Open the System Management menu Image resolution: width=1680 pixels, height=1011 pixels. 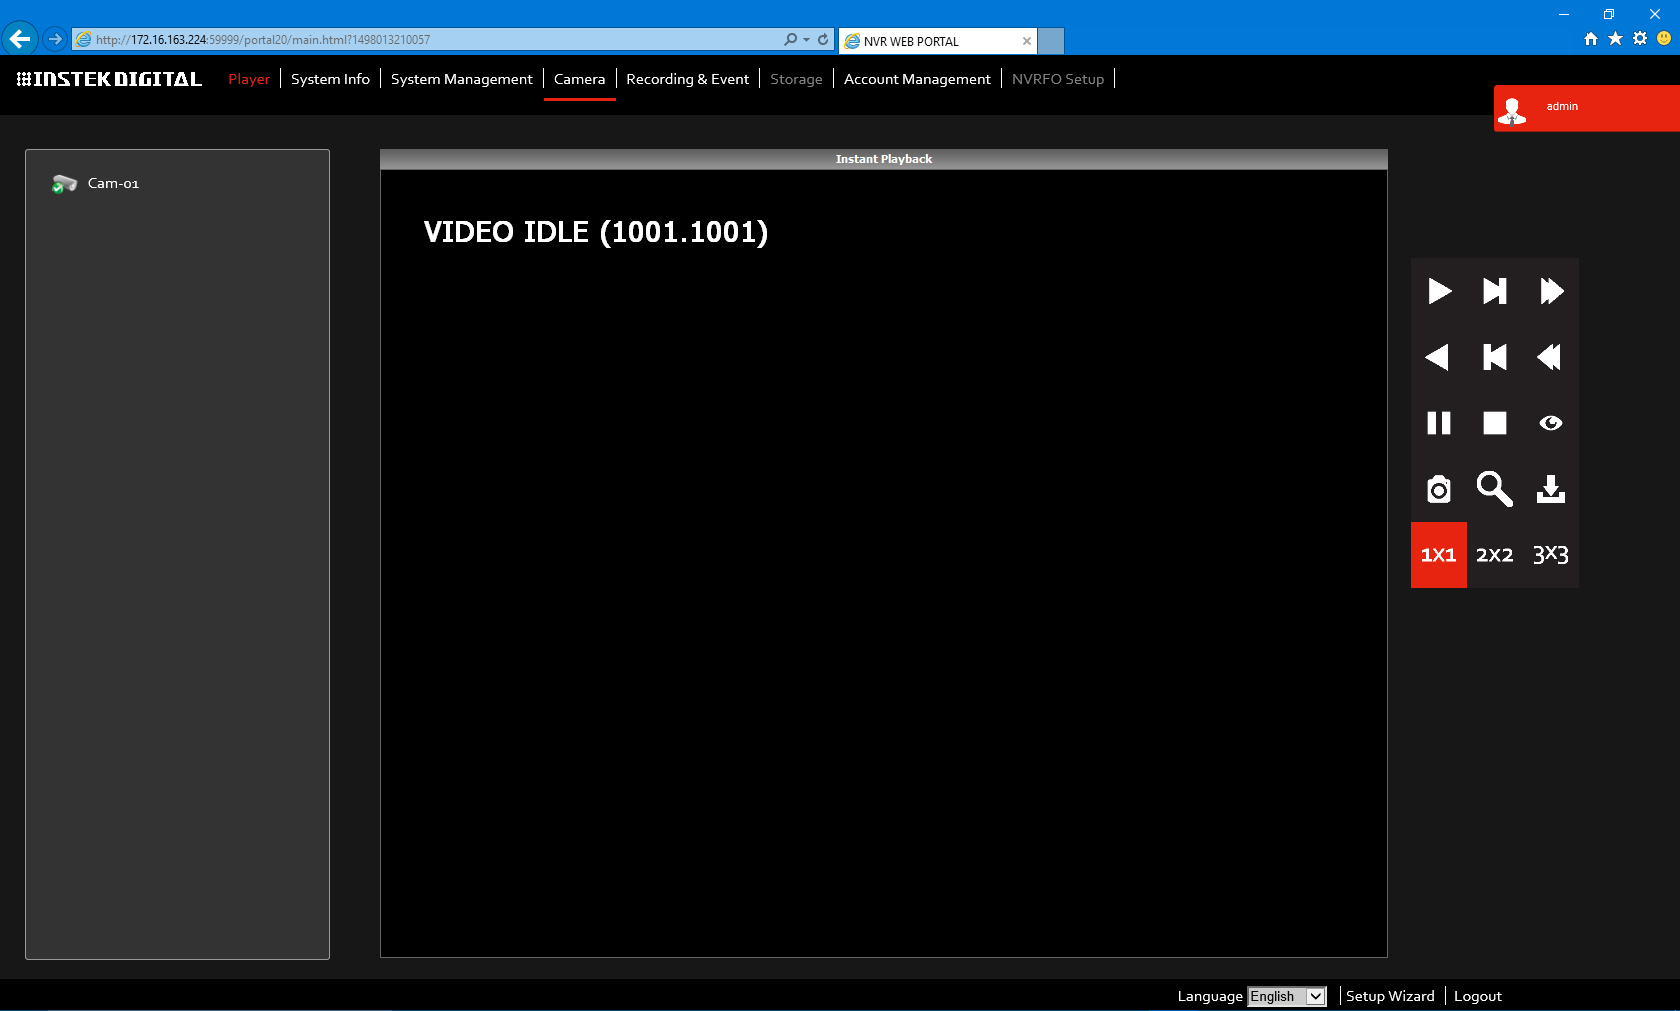[461, 79]
